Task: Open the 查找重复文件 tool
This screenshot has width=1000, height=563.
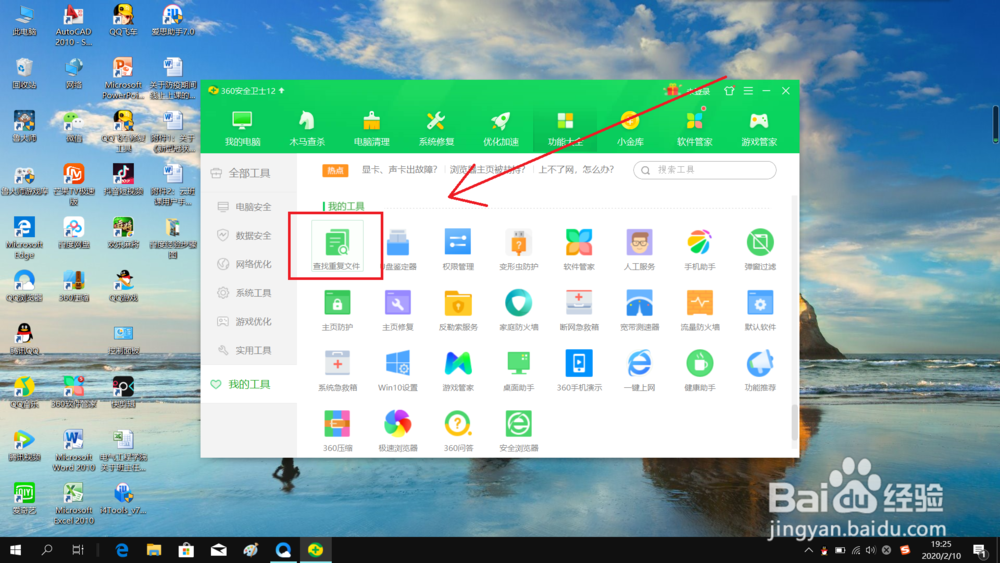Action: (337, 247)
